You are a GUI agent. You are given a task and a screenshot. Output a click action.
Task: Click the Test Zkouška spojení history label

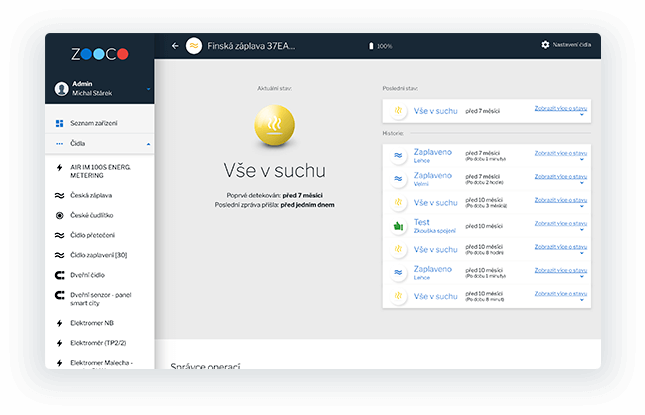point(434,226)
